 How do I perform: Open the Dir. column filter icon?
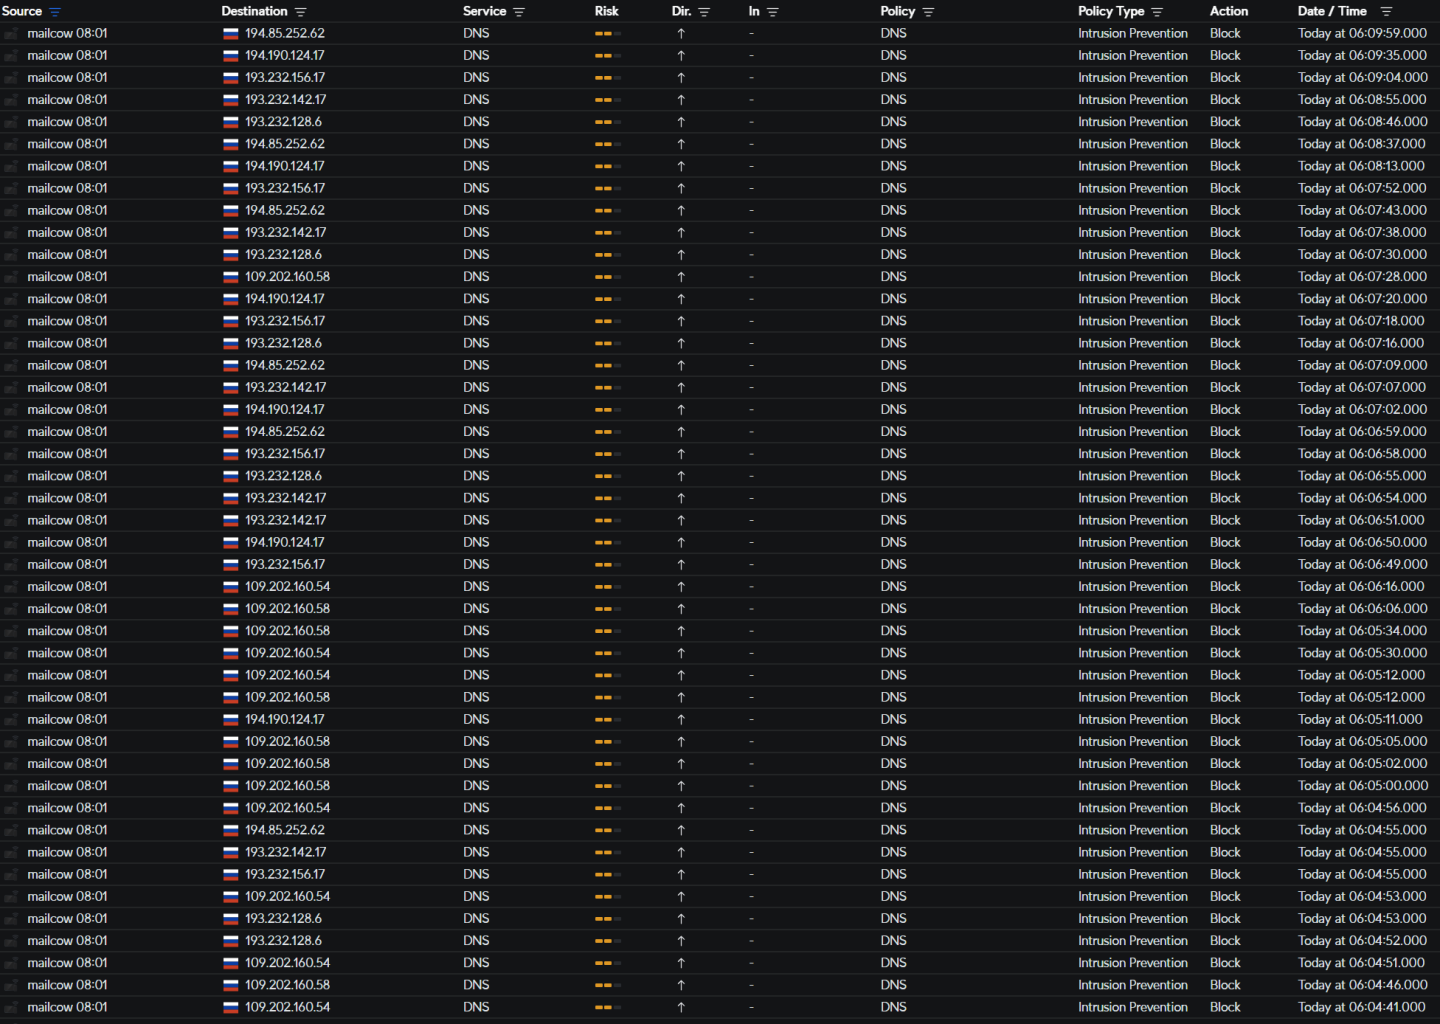(x=704, y=12)
